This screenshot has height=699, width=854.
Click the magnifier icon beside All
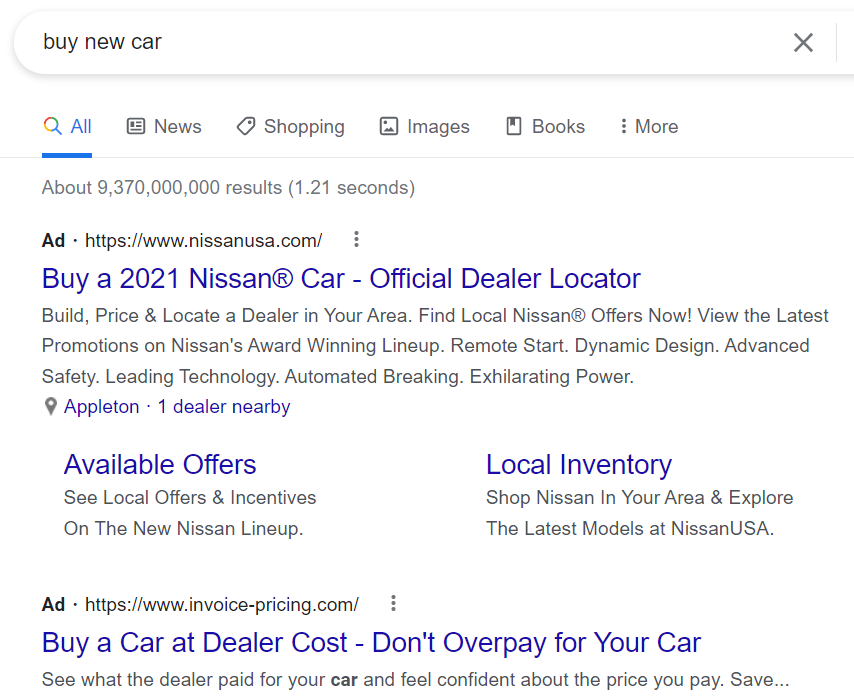pos(52,126)
